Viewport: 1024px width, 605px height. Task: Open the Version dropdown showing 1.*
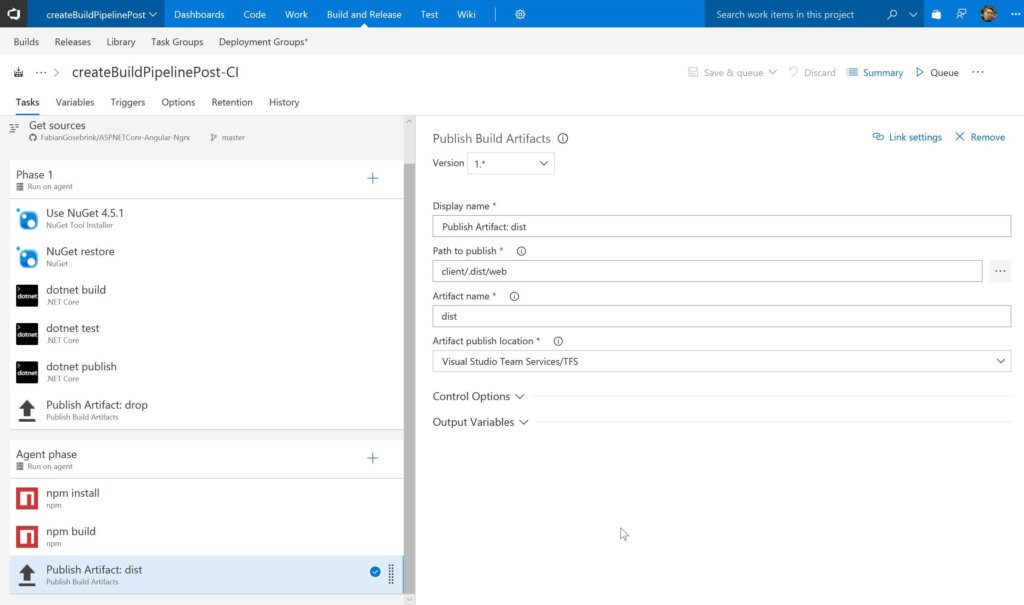(510, 163)
